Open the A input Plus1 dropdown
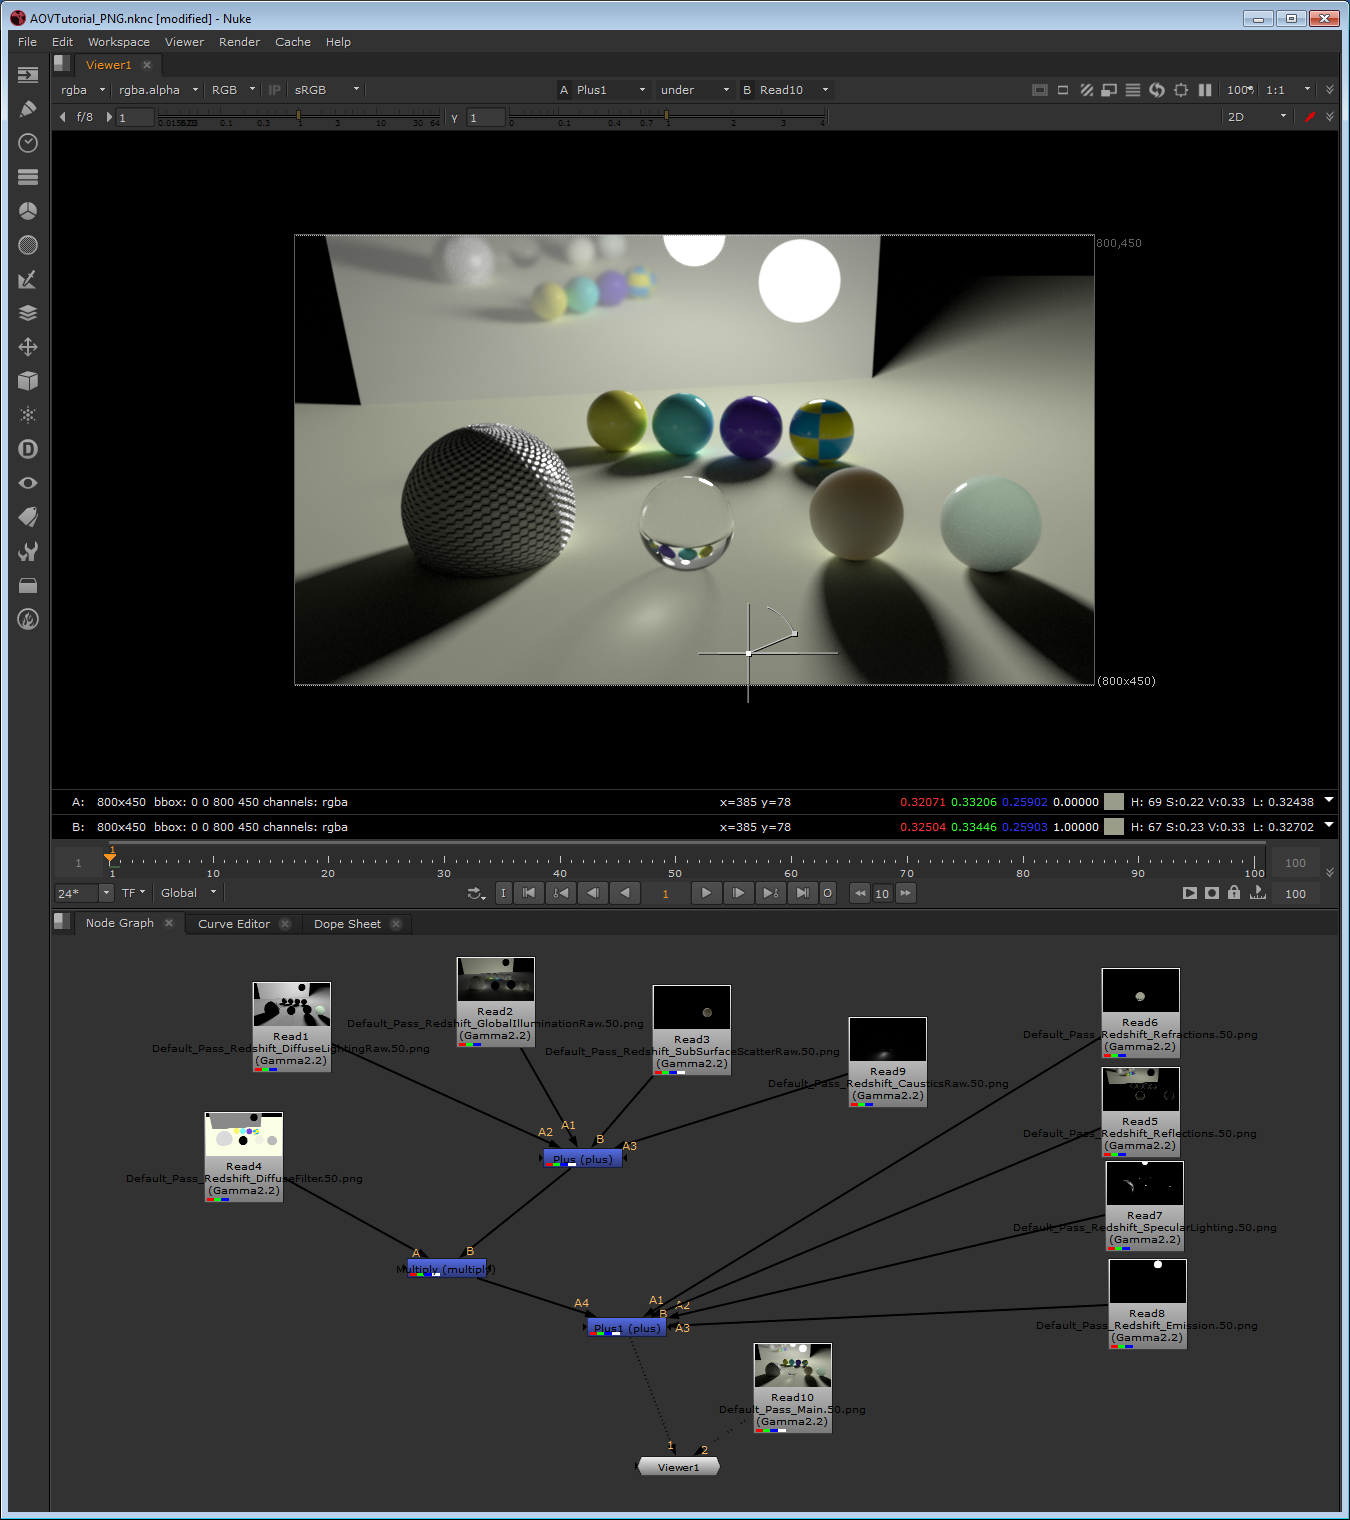Viewport: 1350px width, 1520px height. (611, 90)
